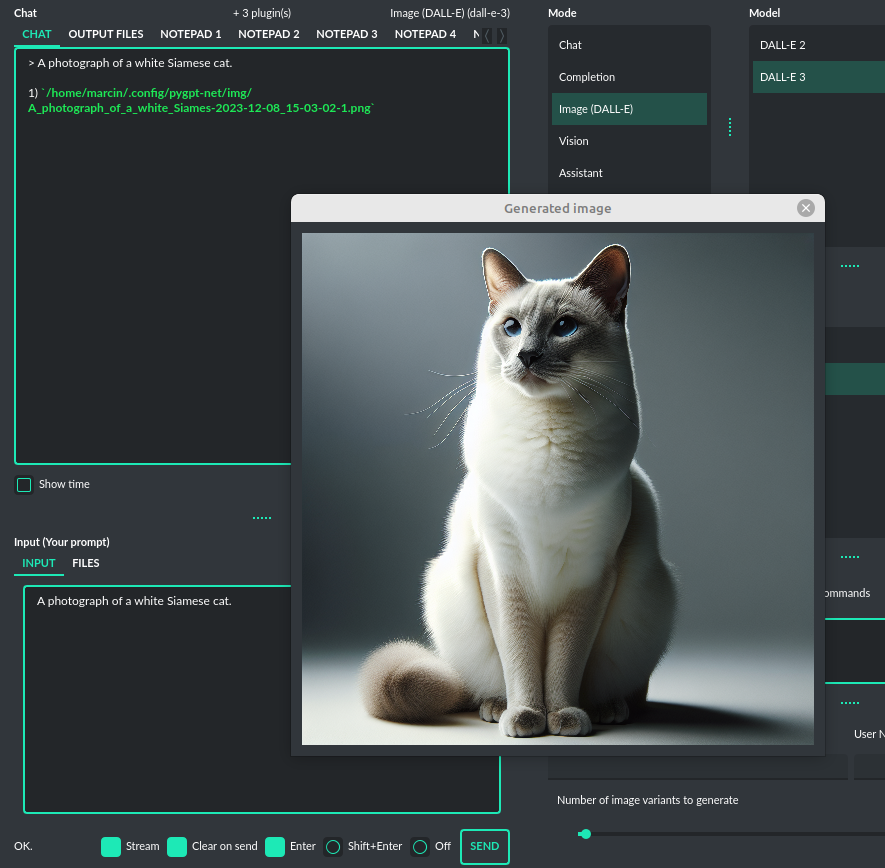Click the image variants slider handle
Screen dimensions: 885x868
pyautogui.click(x=585, y=834)
